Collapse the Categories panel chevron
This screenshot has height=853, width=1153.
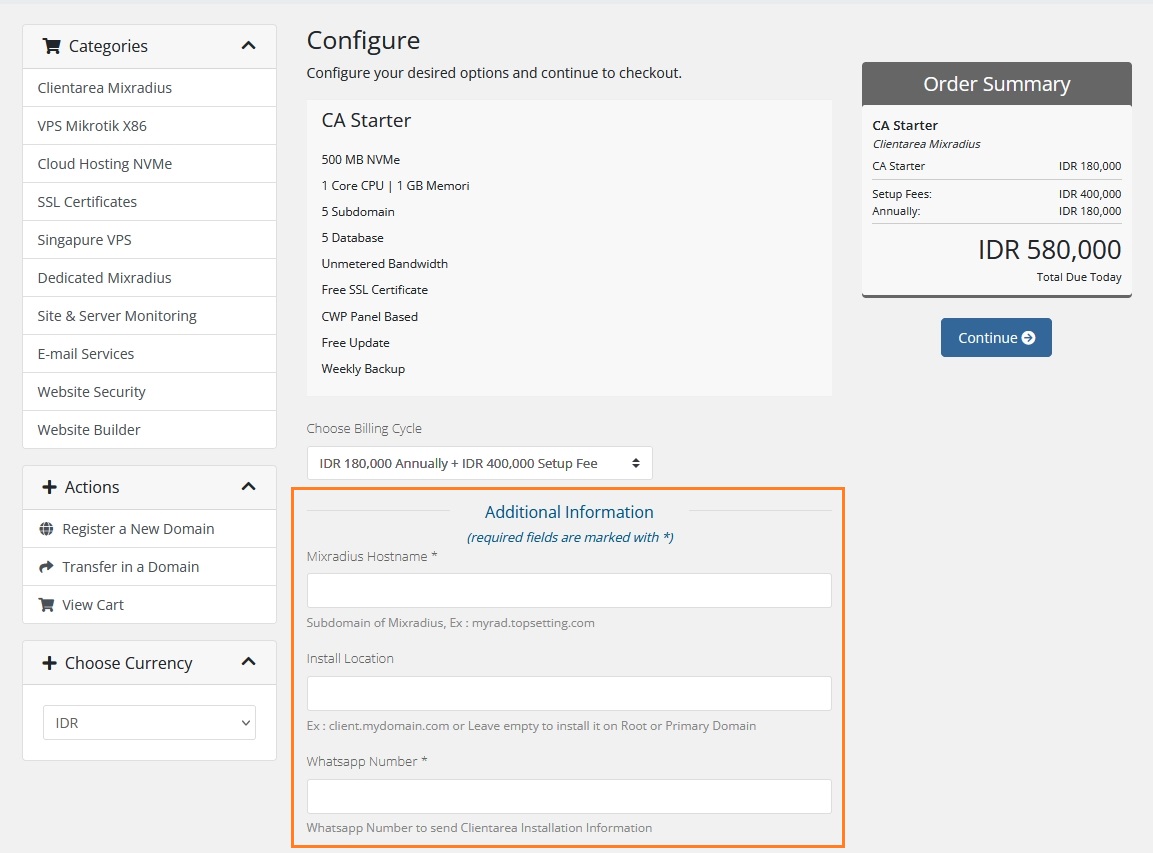click(x=249, y=46)
